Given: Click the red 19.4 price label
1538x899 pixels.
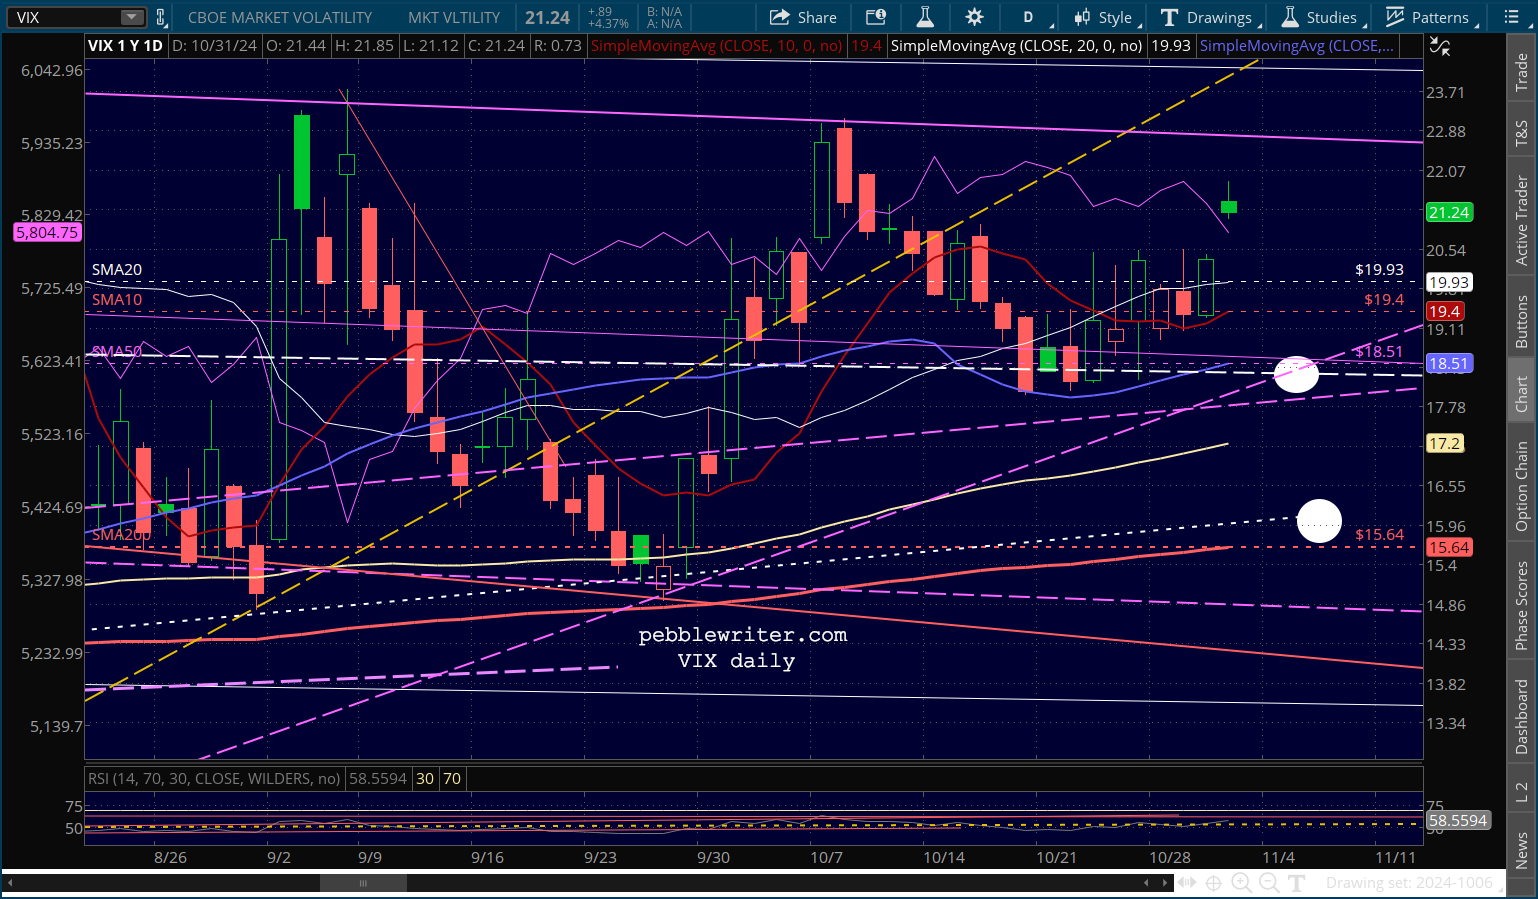Looking at the screenshot, I should 1445,311.
